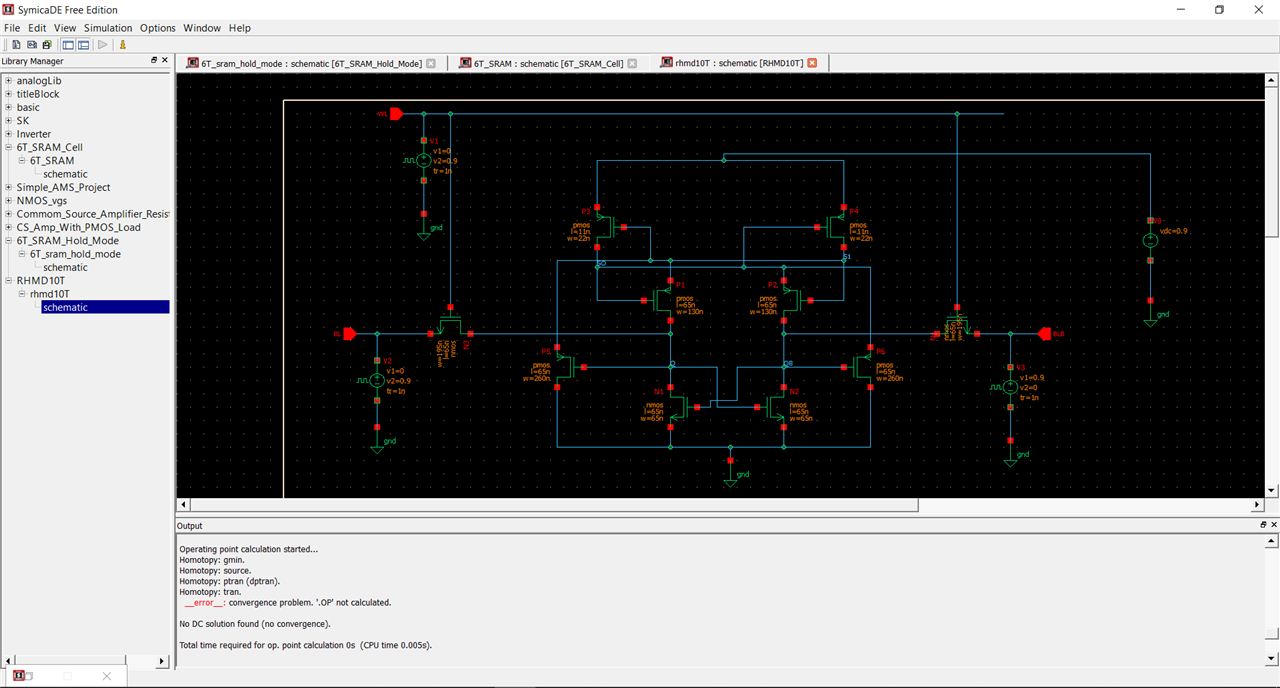Image resolution: width=1280 pixels, height=688 pixels.
Task: Close the rhmd10T schematic tab
Action: pyautogui.click(x=812, y=63)
